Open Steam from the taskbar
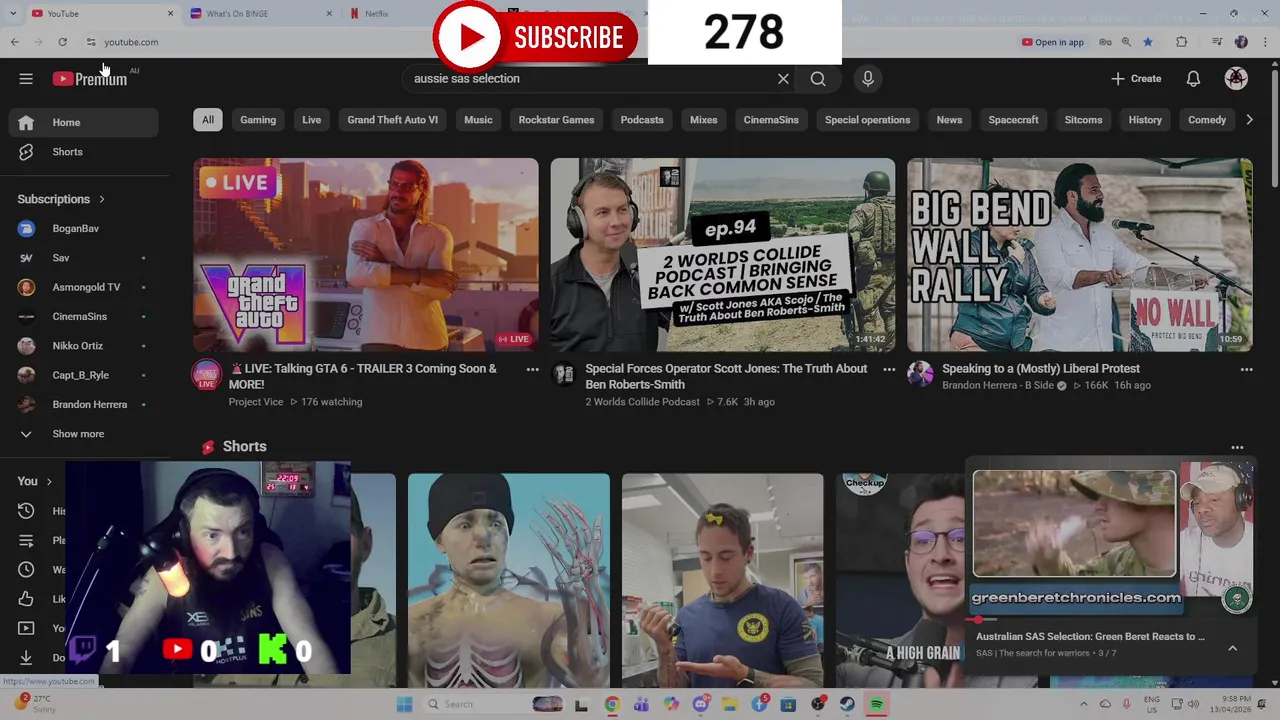 click(847, 704)
